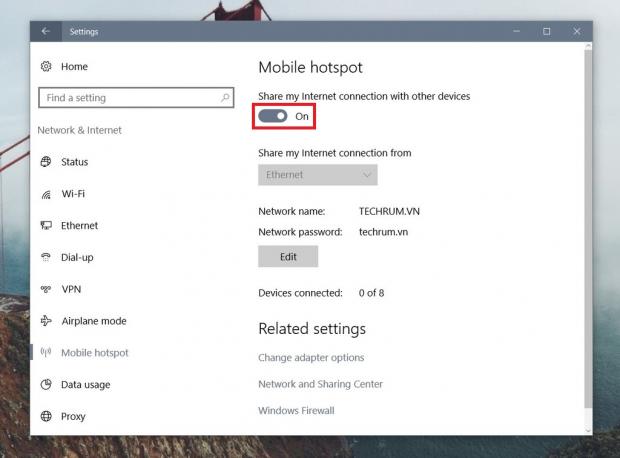Click the search magnifier icon
The height and width of the screenshot is (458, 620).
(225, 98)
